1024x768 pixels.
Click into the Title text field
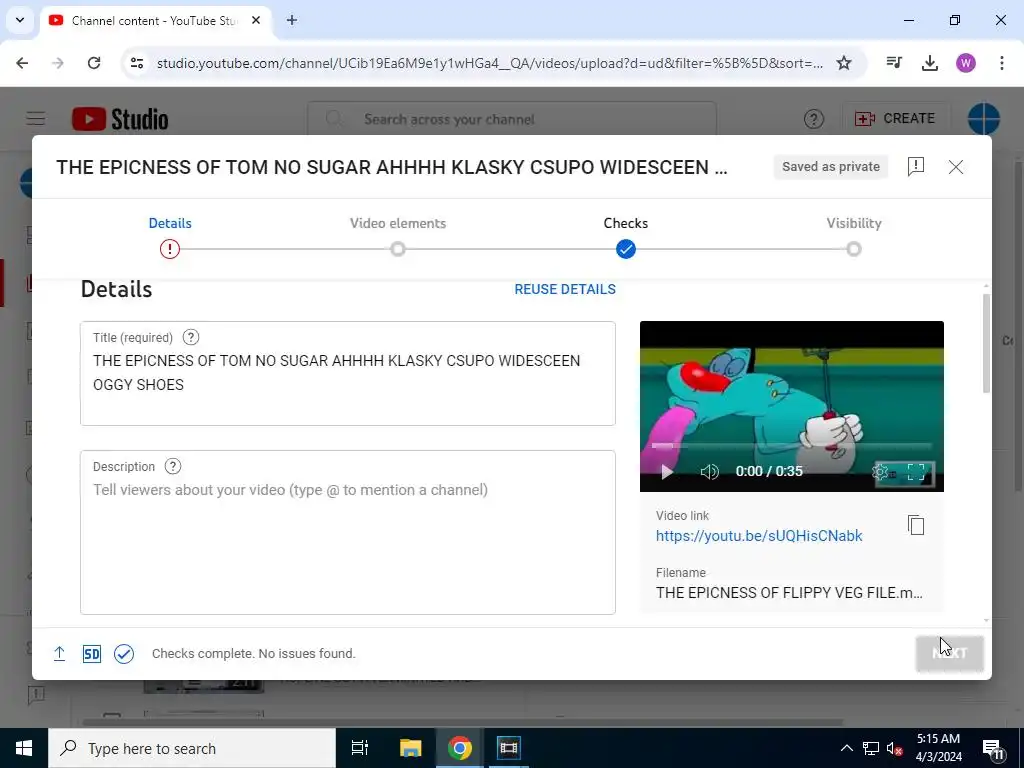click(x=347, y=374)
